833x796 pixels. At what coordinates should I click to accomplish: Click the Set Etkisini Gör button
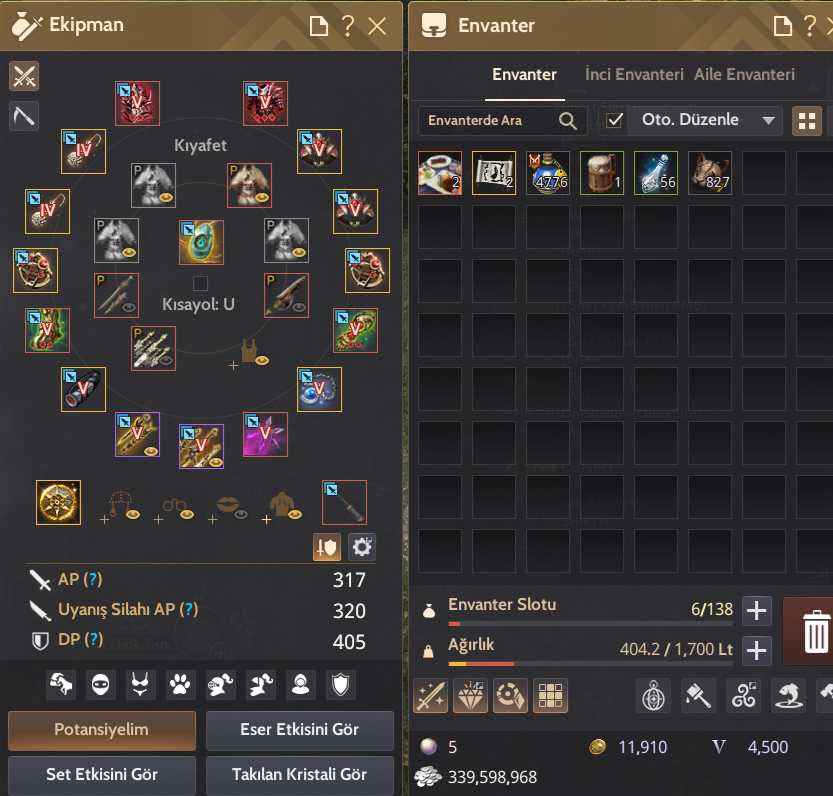pos(102,775)
